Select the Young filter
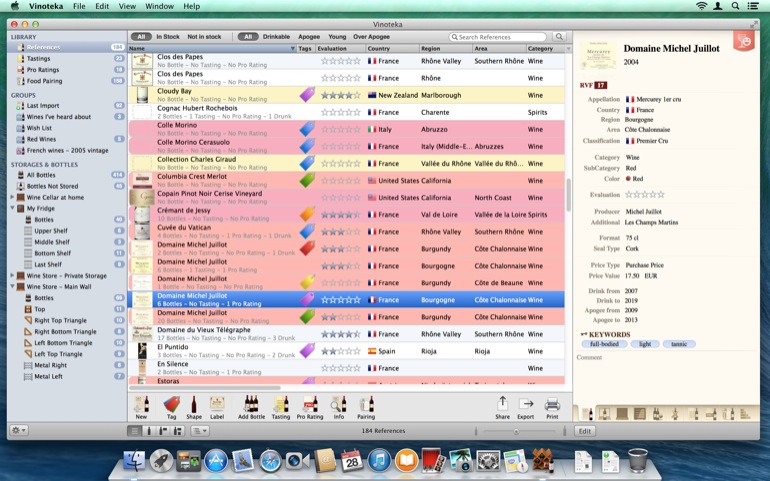Screen dimensions: 770x481 click(x=337, y=36)
